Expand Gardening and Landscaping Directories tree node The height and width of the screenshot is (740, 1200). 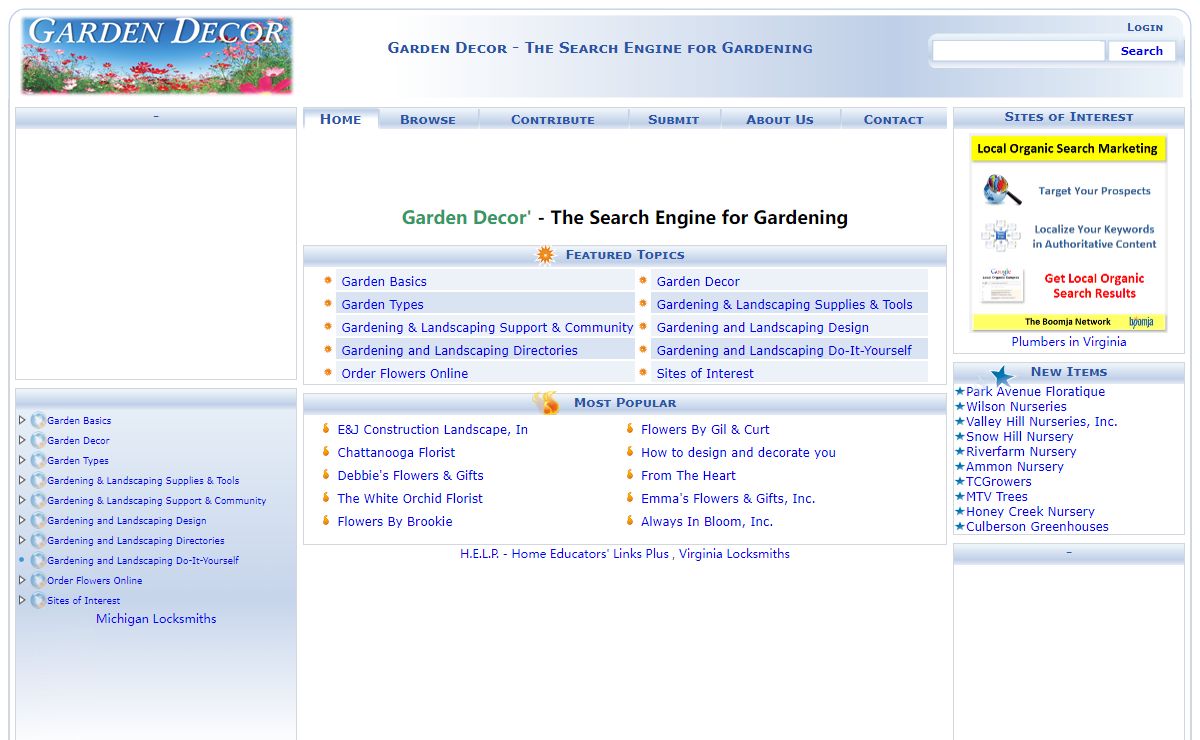22,540
